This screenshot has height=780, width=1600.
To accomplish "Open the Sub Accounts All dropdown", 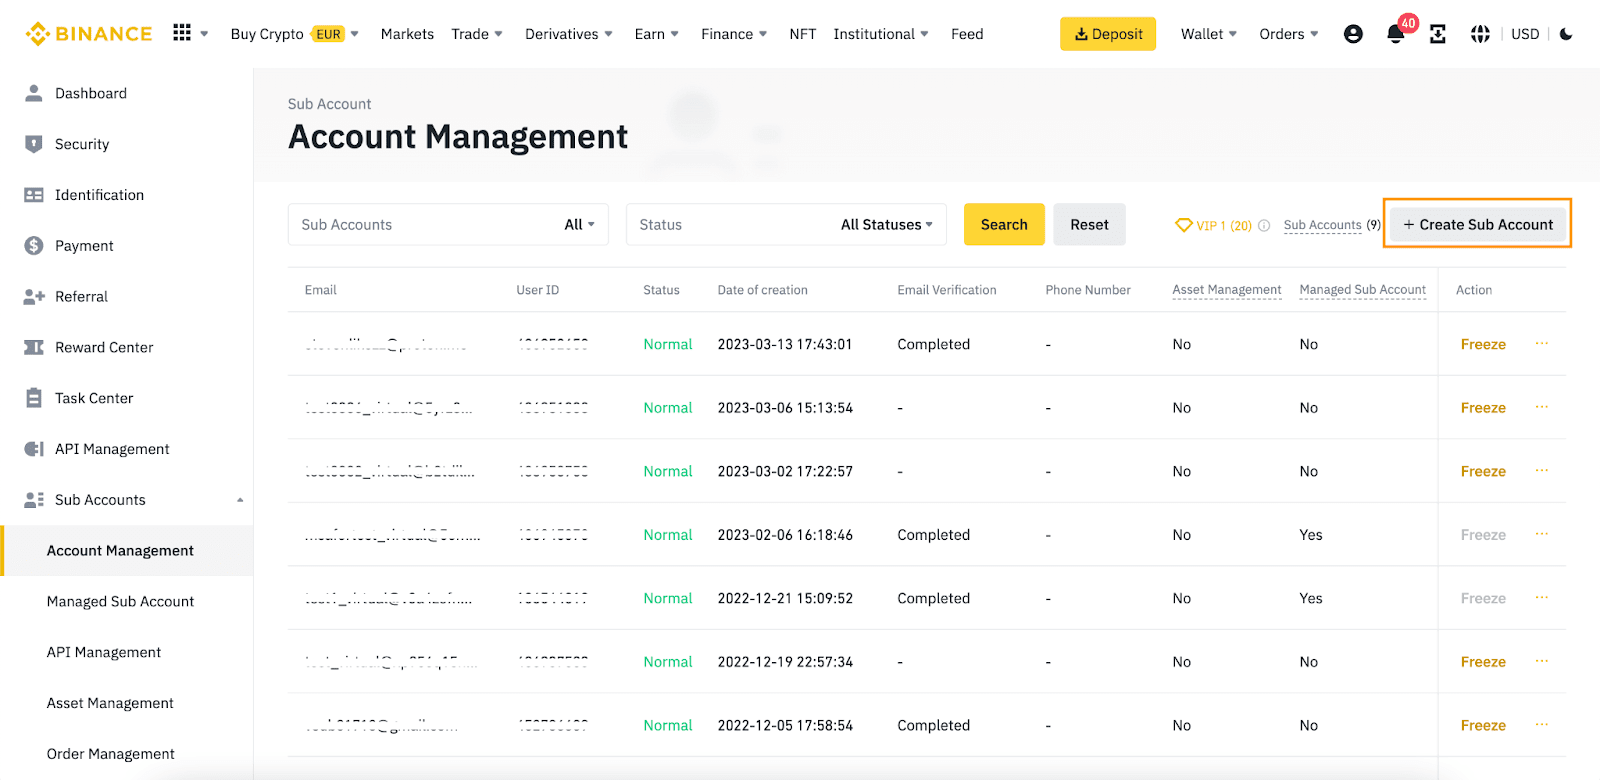I will click(x=579, y=225).
